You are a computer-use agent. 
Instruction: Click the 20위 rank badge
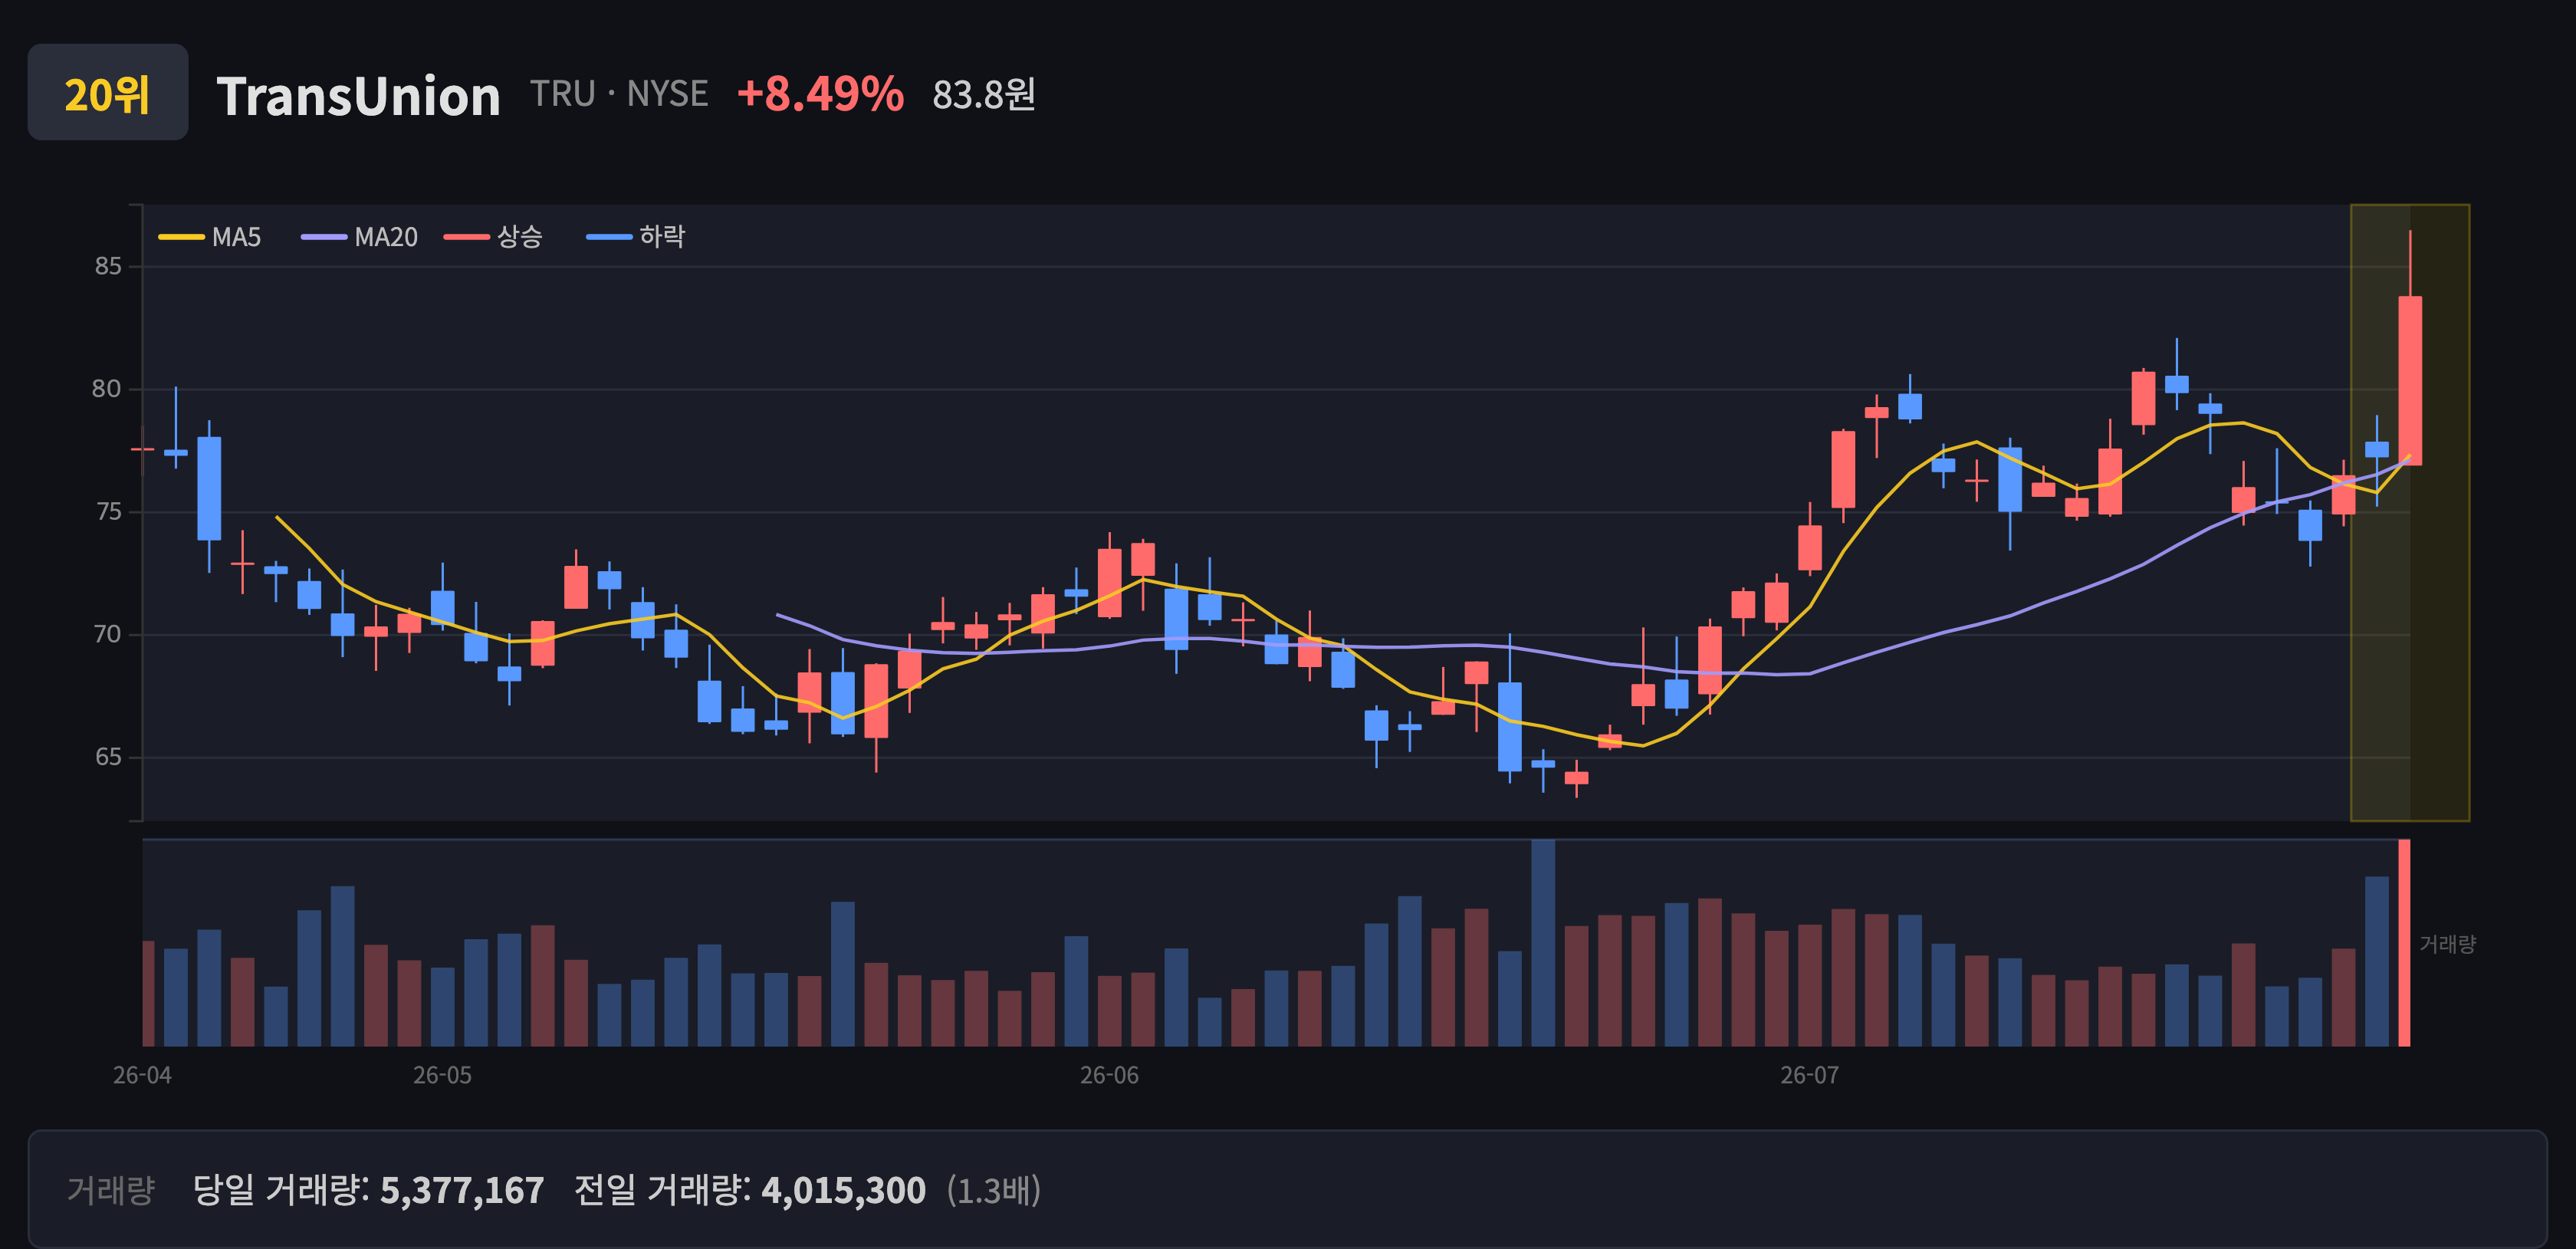[107, 92]
